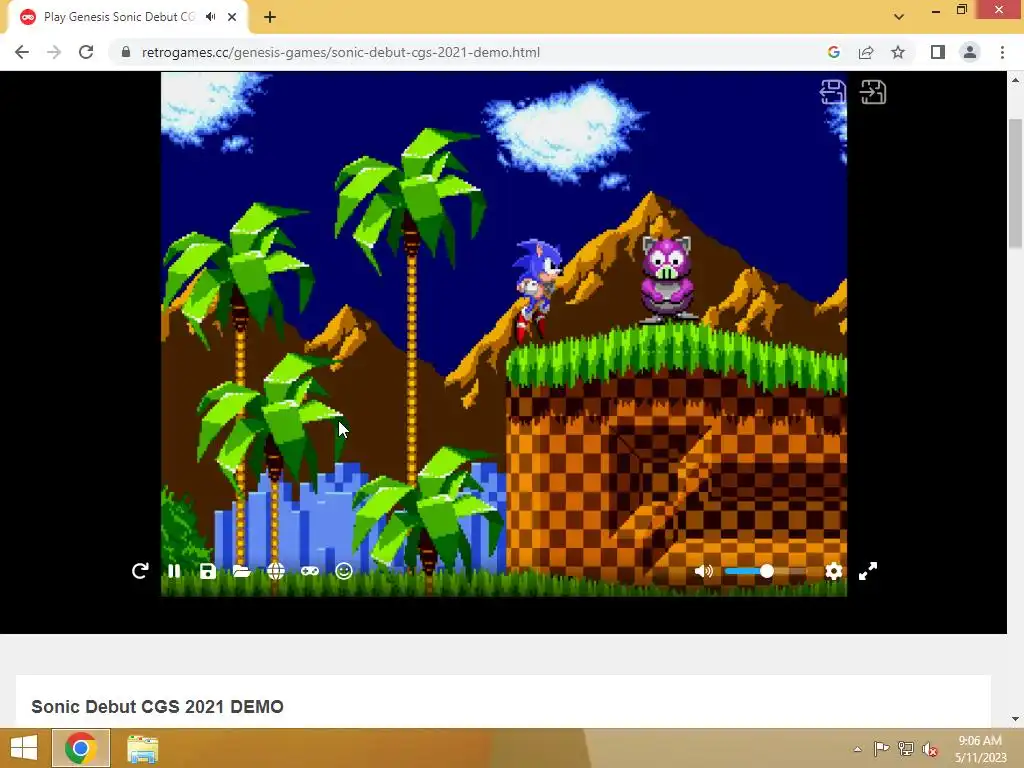The image size is (1024, 768).
Task: Select the Play Genesis Sonic Debut tab
Action: 119,17
